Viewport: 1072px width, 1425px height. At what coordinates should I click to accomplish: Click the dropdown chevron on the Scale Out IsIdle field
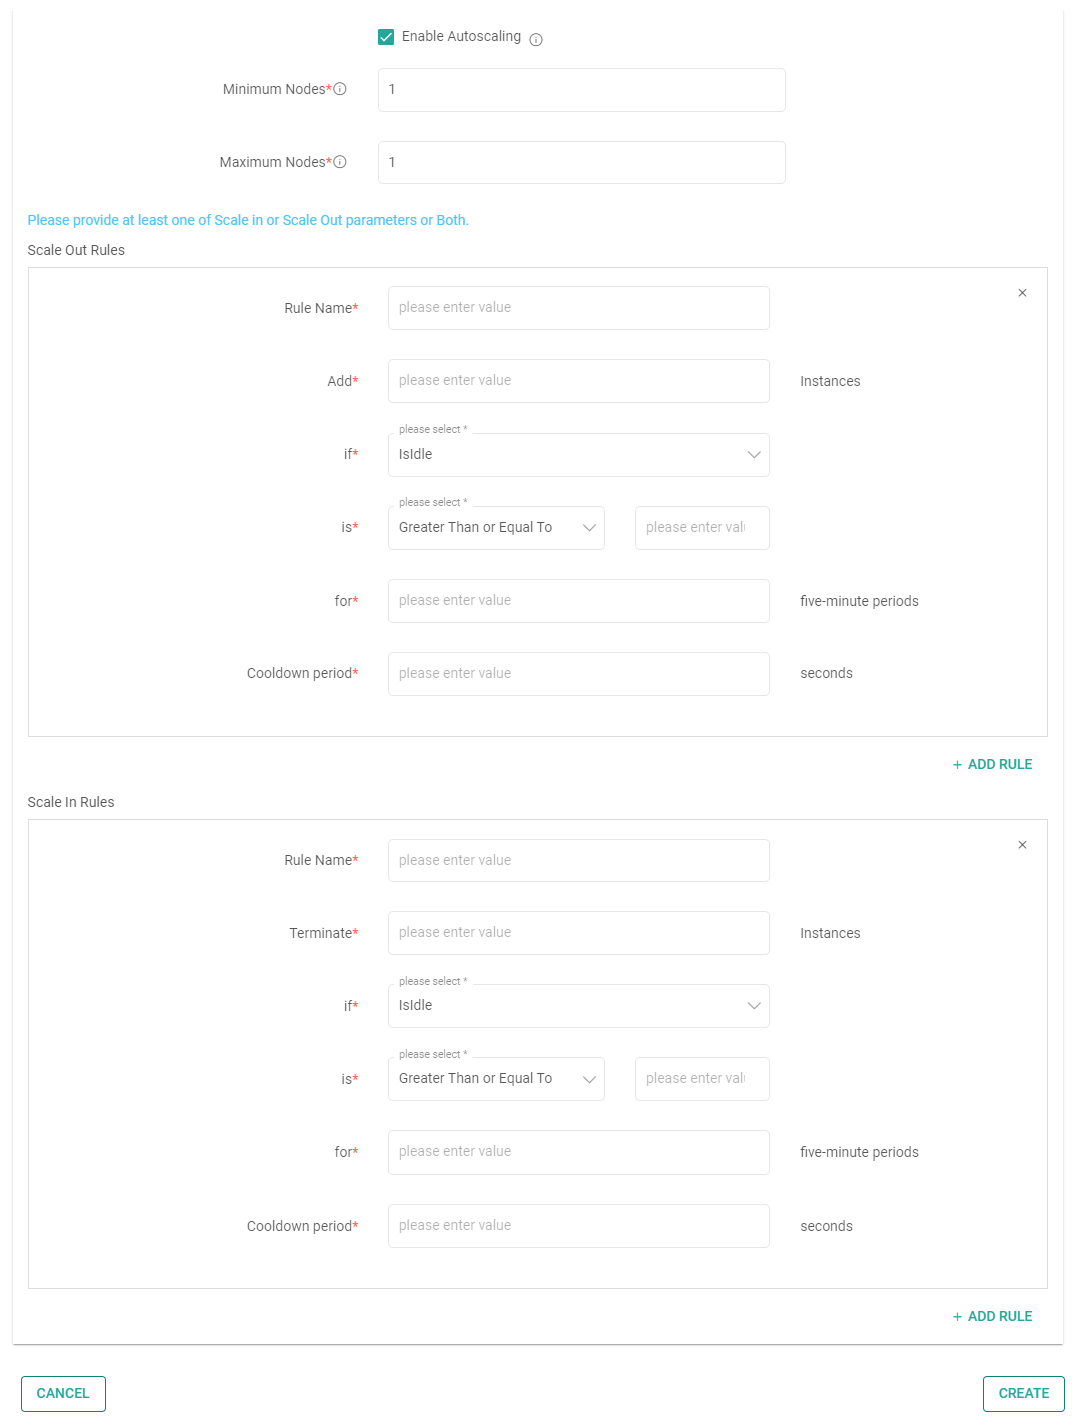754,455
